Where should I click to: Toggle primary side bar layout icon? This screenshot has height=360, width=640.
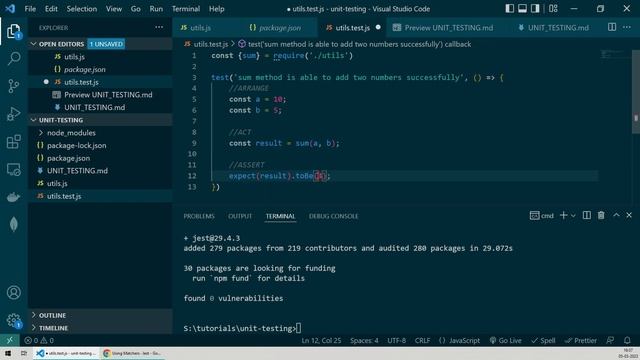(509, 9)
